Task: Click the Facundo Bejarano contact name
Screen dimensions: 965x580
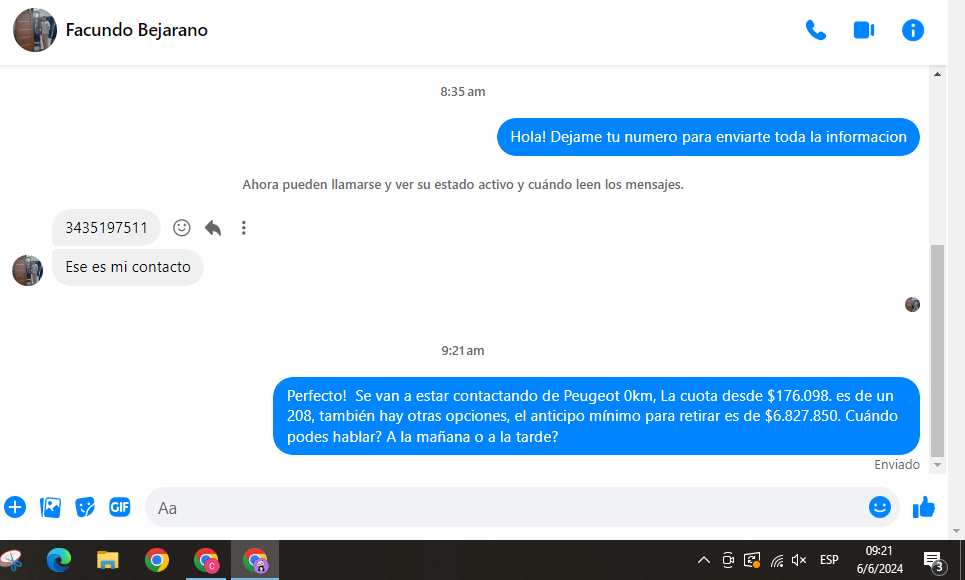Action: point(137,30)
